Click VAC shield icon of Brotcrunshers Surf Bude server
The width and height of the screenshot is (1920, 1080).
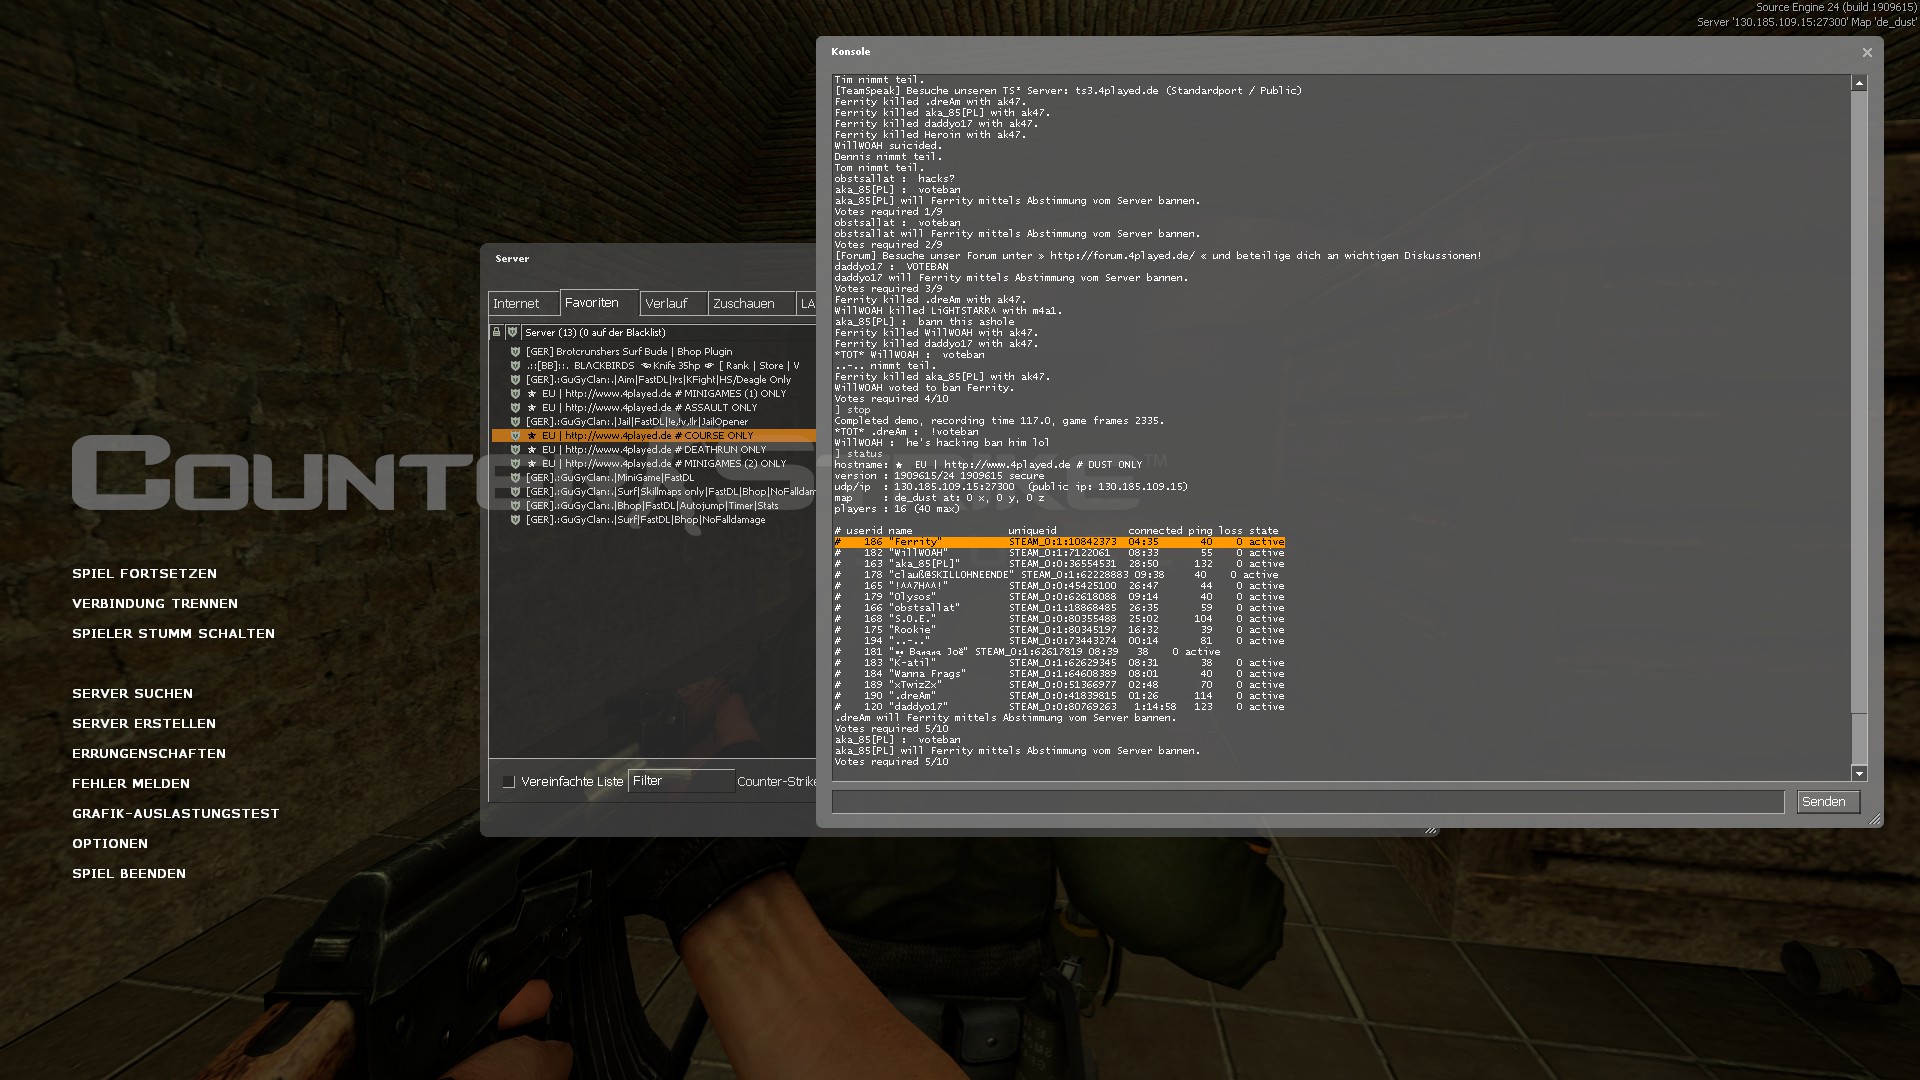(x=515, y=352)
